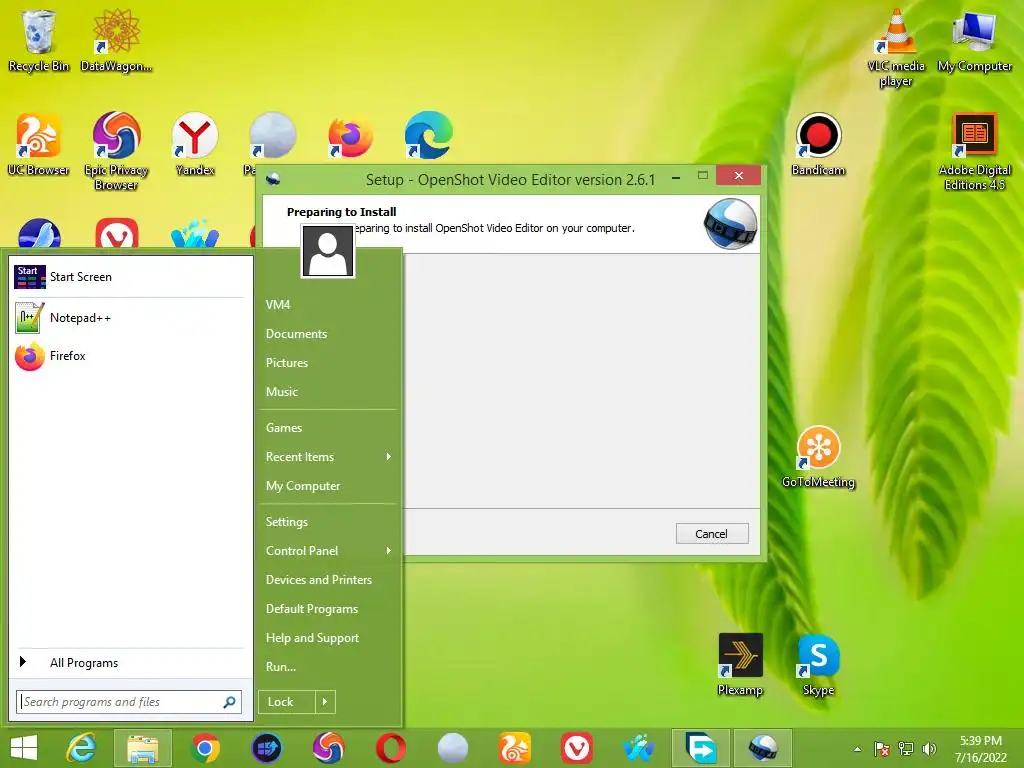Open the My Computer desktop icon
The height and width of the screenshot is (768, 1024).
point(974,40)
